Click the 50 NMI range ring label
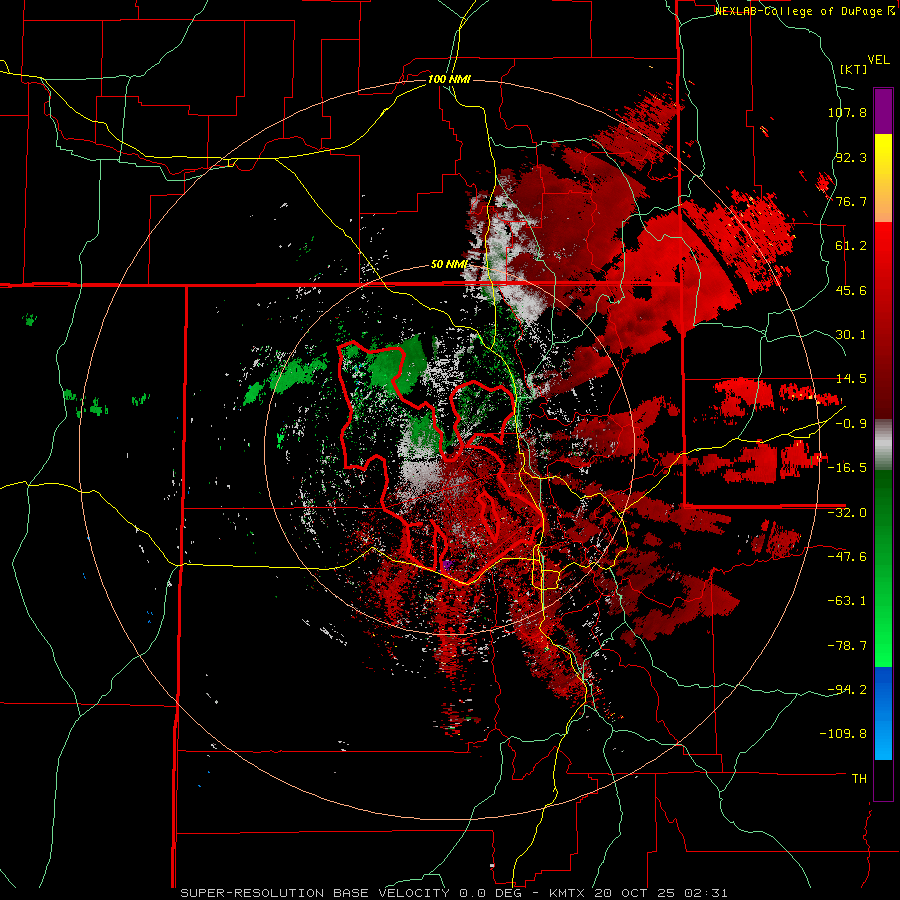900x900 pixels. coord(449,265)
